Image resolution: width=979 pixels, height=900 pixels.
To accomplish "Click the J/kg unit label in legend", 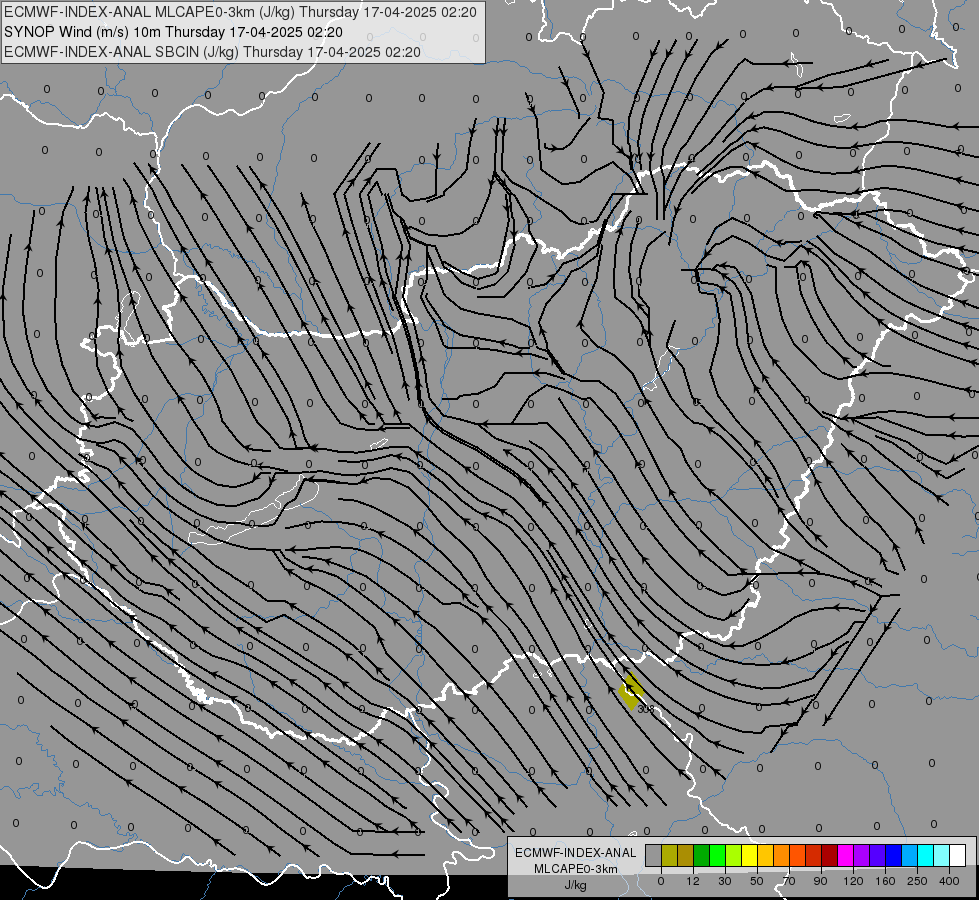I will pyautogui.click(x=576, y=885).
